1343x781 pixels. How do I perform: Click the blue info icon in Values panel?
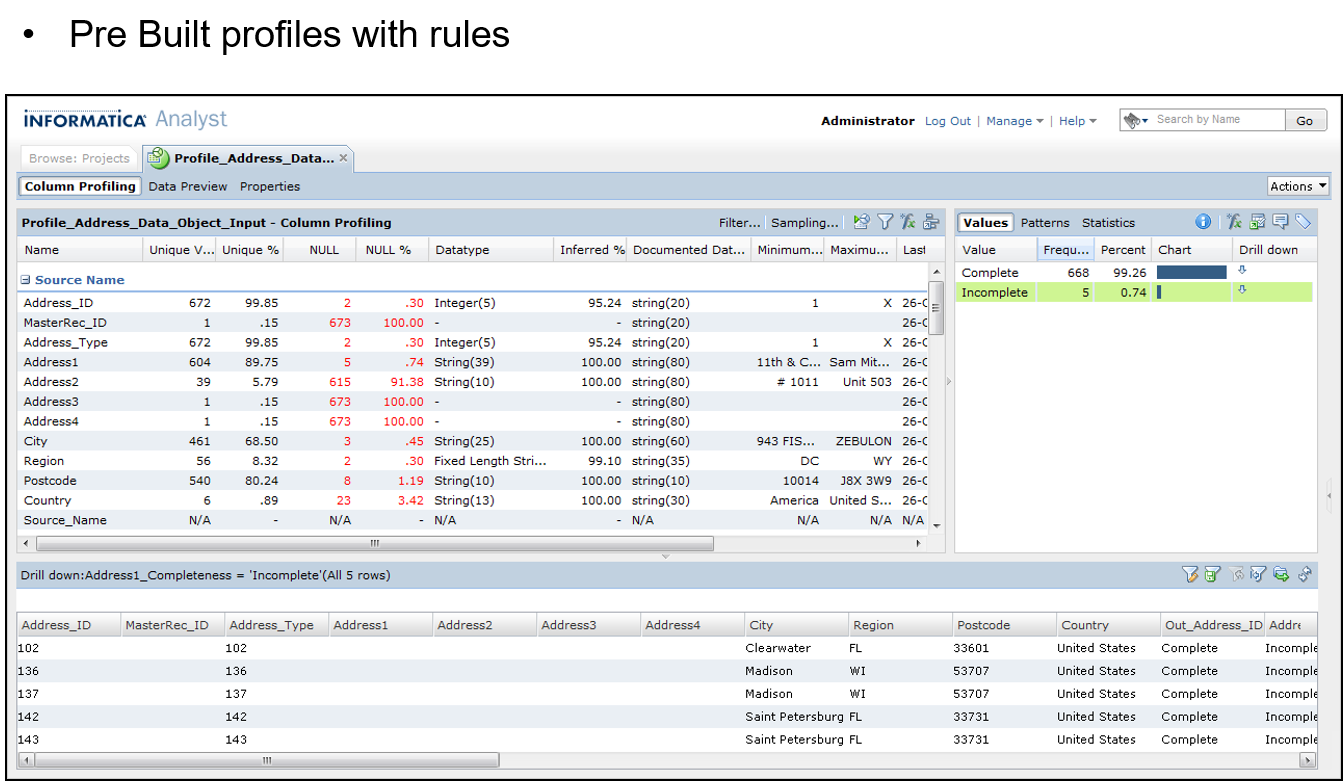[x=1203, y=222]
